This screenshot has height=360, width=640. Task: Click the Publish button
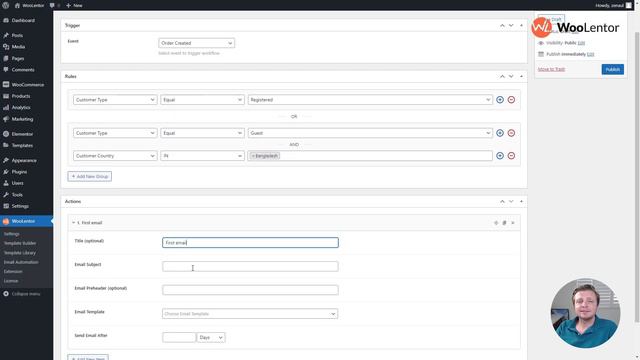tap(612, 69)
